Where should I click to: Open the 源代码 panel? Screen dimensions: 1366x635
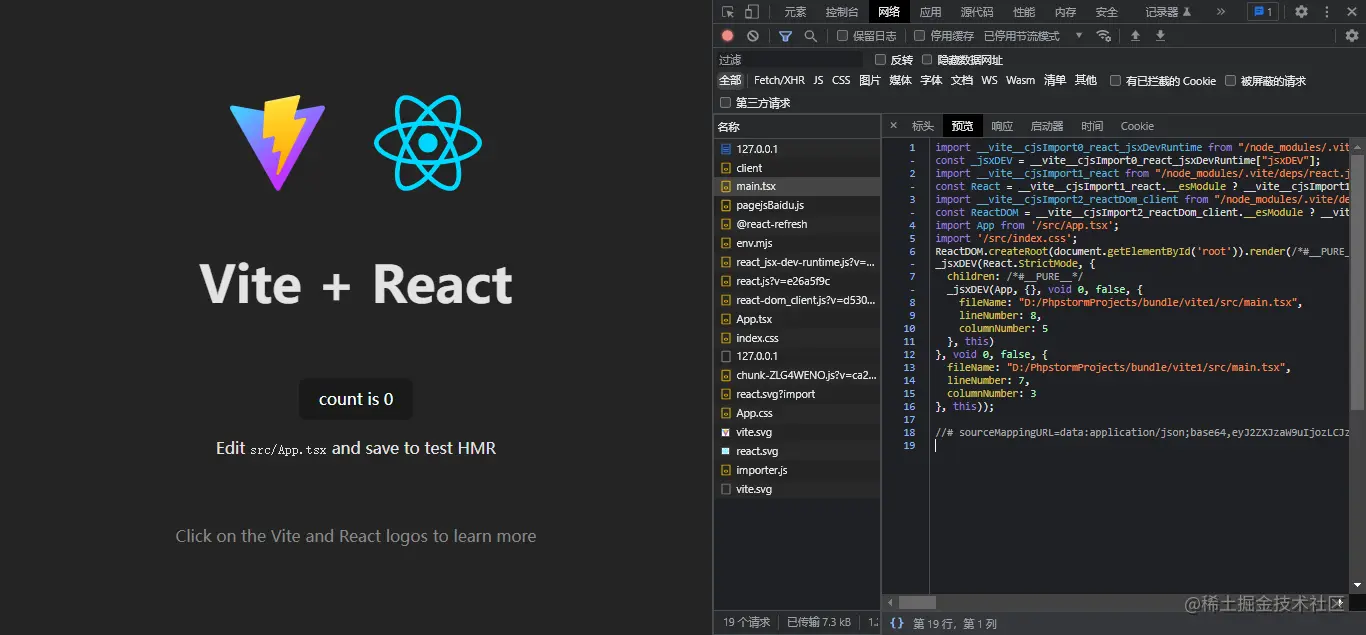click(977, 12)
